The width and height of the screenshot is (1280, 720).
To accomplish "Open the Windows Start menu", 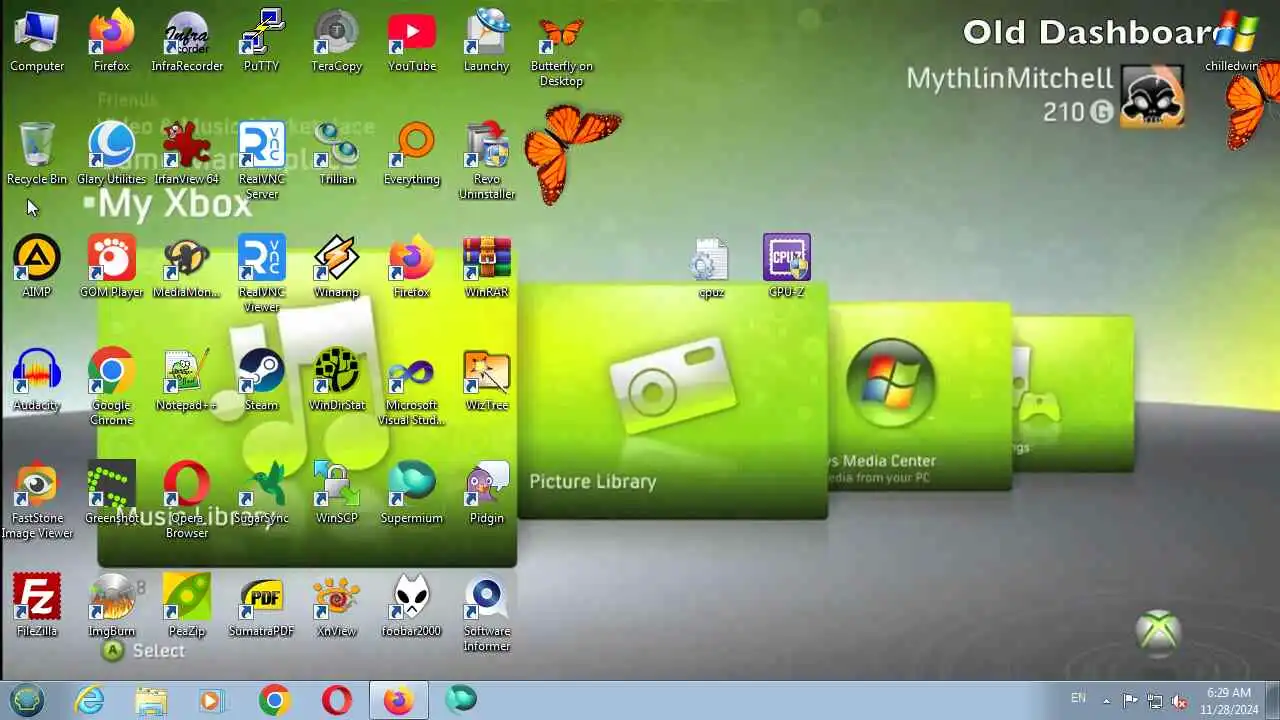I will [27, 700].
